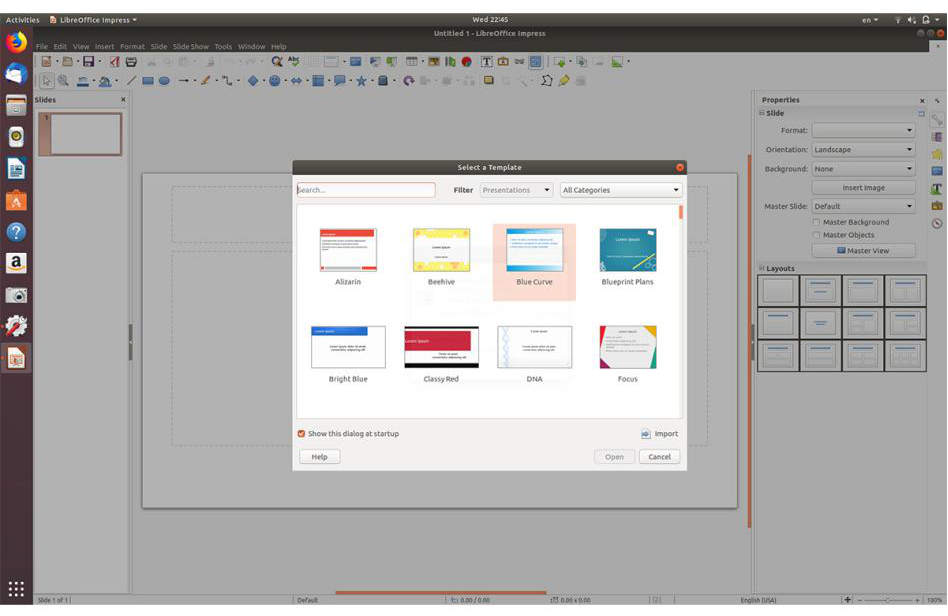Select the Rectangle shape tool
948x616 pixels.
pyautogui.click(x=148, y=81)
